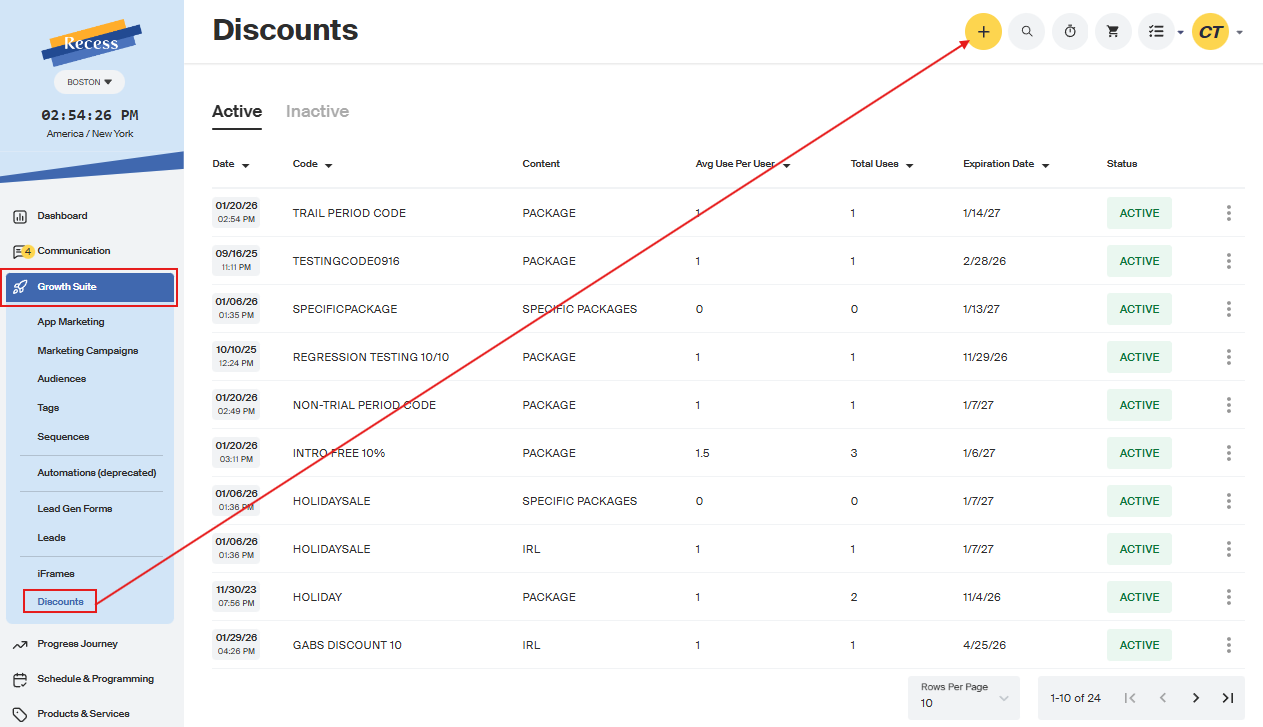The image size is (1263, 727).
Task: Open Sequences in the sidebar
Action: (63, 437)
